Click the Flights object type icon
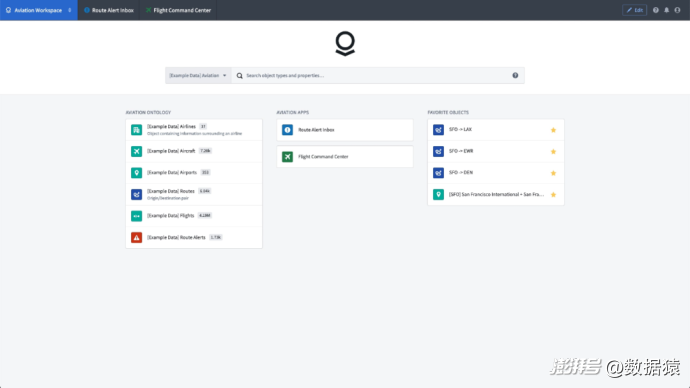This screenshot has height=388, width=690. [136, 216]
